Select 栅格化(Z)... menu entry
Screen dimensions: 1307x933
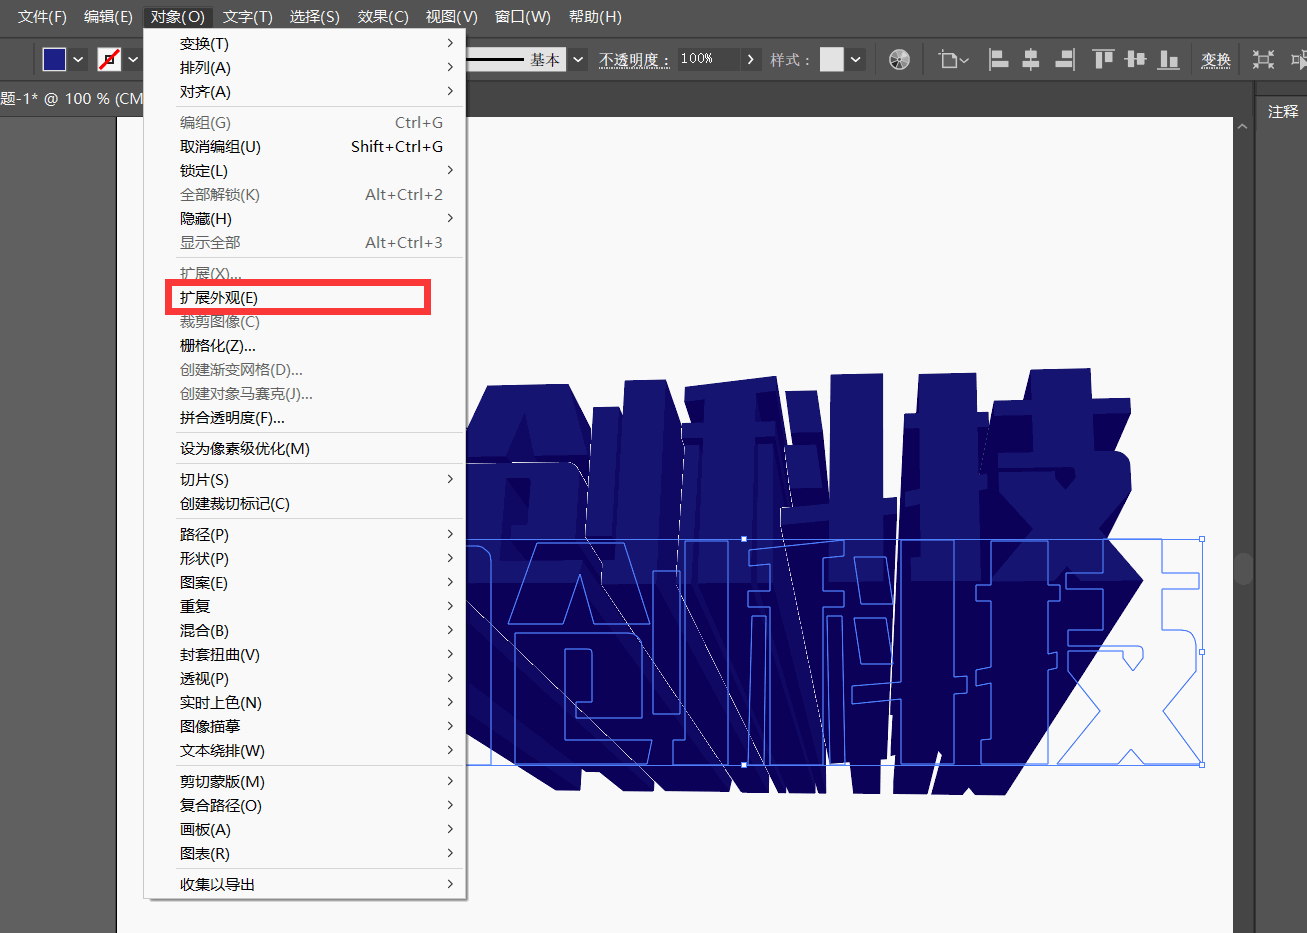218,346
